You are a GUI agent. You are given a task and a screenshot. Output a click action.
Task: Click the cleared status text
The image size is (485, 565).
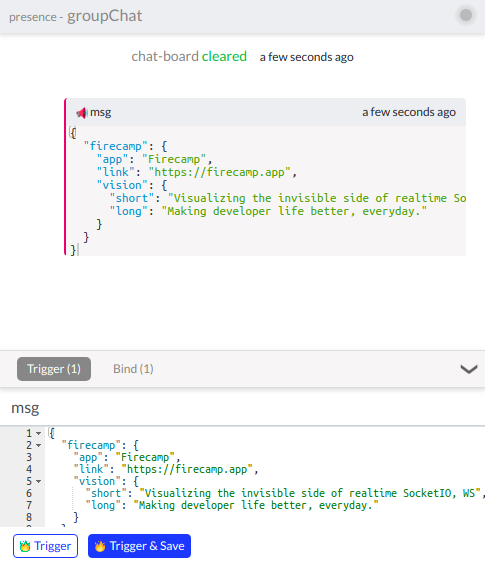coord(224,57)
